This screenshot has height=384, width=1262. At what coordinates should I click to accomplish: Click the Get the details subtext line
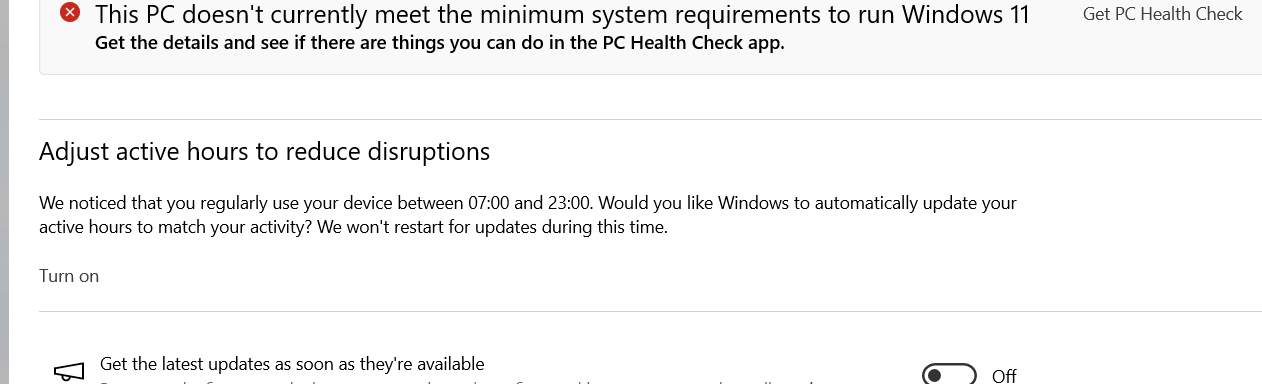coord(439,43)
